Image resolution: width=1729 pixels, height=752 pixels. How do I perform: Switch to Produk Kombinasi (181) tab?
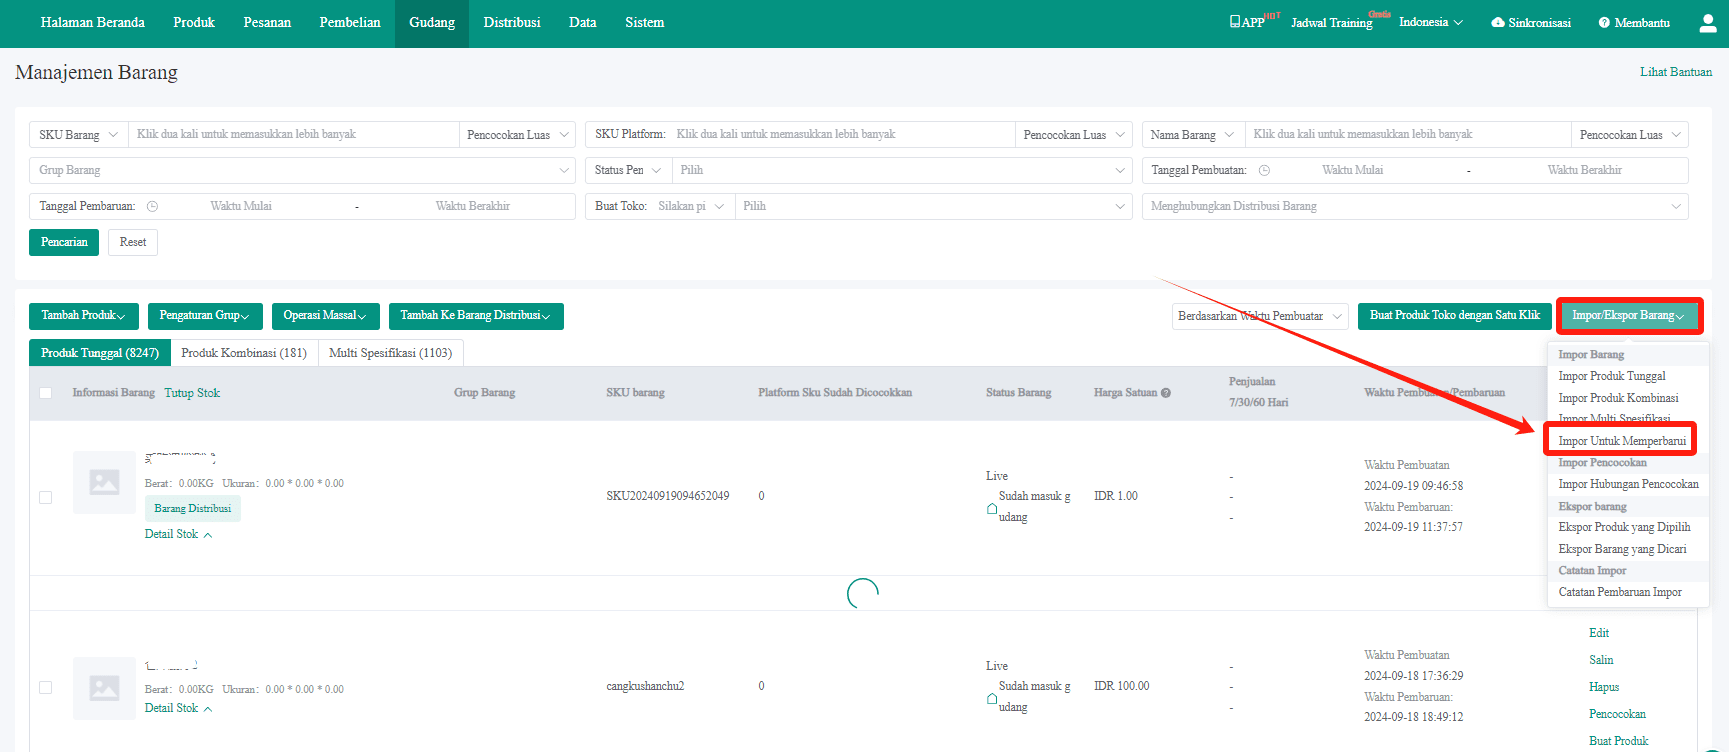coord(244,353)
